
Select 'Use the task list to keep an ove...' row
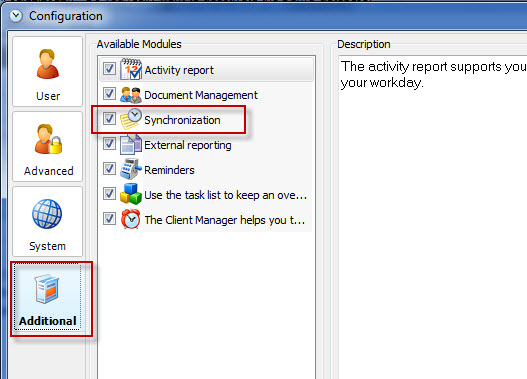coord(206,195)
